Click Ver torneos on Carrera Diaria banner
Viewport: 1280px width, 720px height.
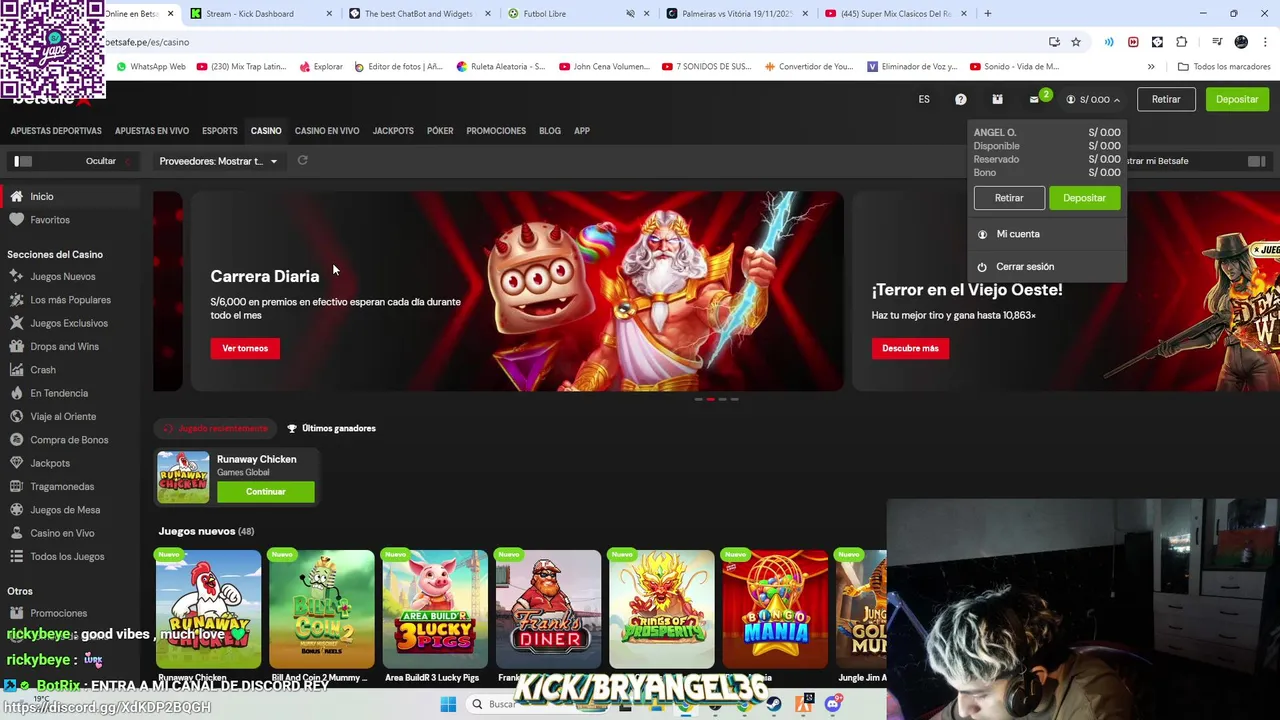click(245, 348)
